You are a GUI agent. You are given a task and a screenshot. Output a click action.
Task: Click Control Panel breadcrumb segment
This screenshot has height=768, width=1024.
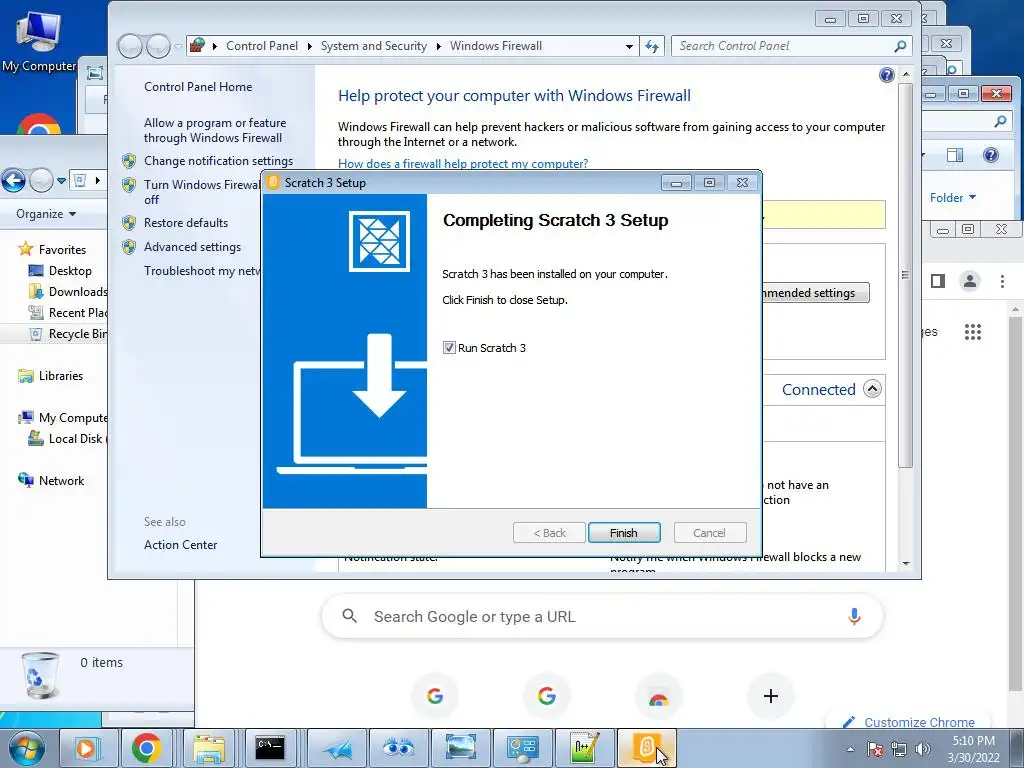(262, 46)
